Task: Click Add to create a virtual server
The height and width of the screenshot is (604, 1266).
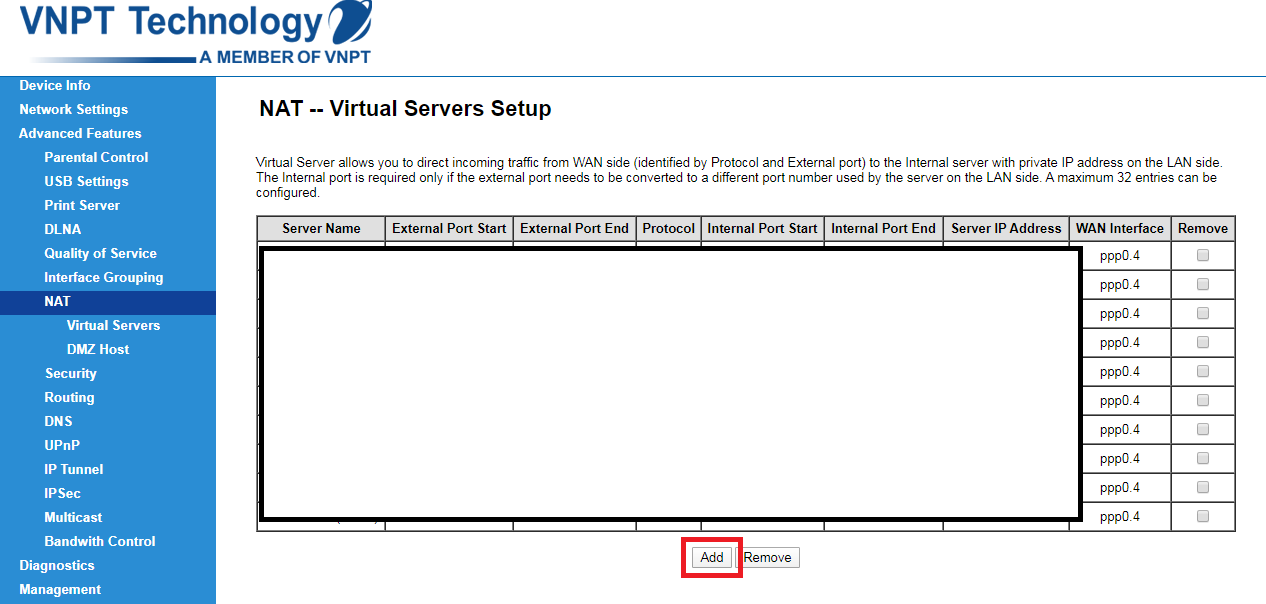Action: (x=712, y=558)
